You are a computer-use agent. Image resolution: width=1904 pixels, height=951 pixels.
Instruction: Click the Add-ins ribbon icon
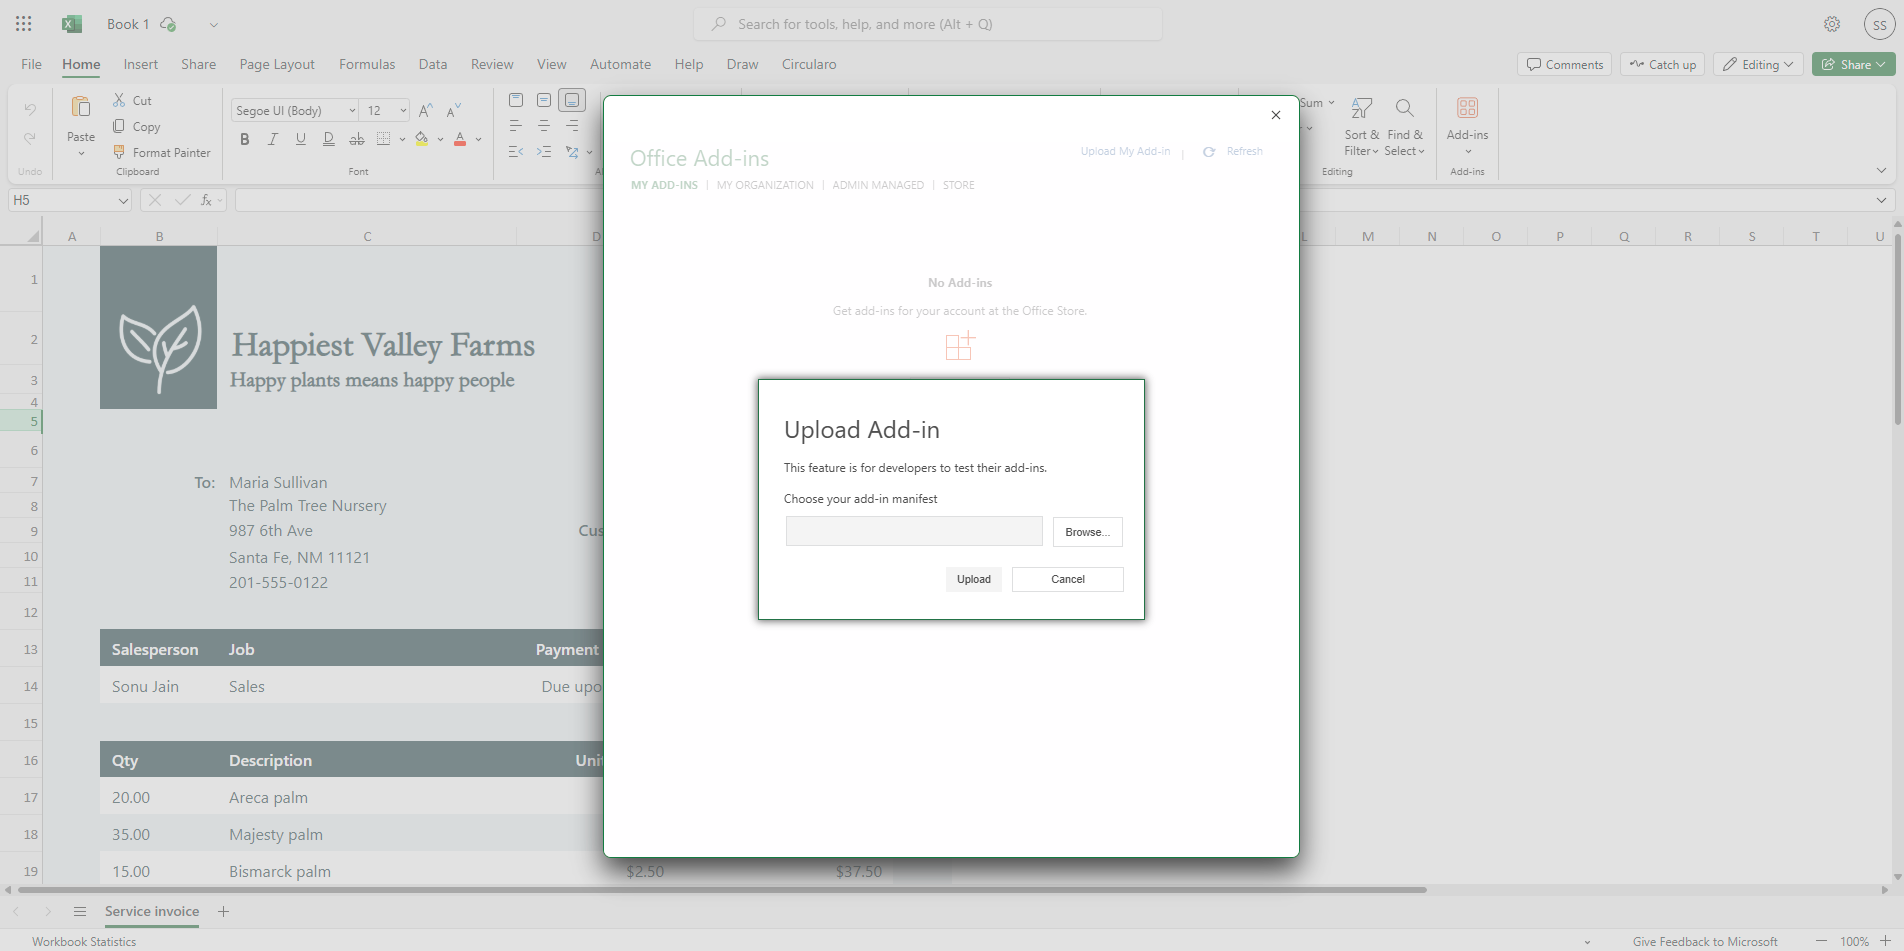coord(1467,108)
